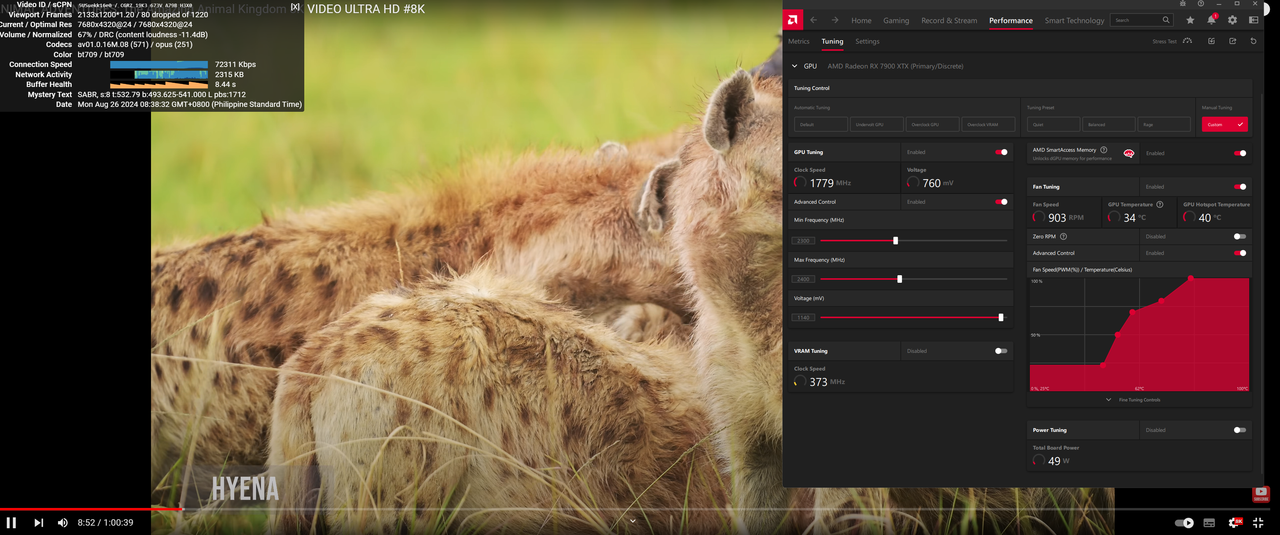This screenshot has width=1280, height=535.
Task: Choose Quiet tuning preset
Action: [1053, 125]
